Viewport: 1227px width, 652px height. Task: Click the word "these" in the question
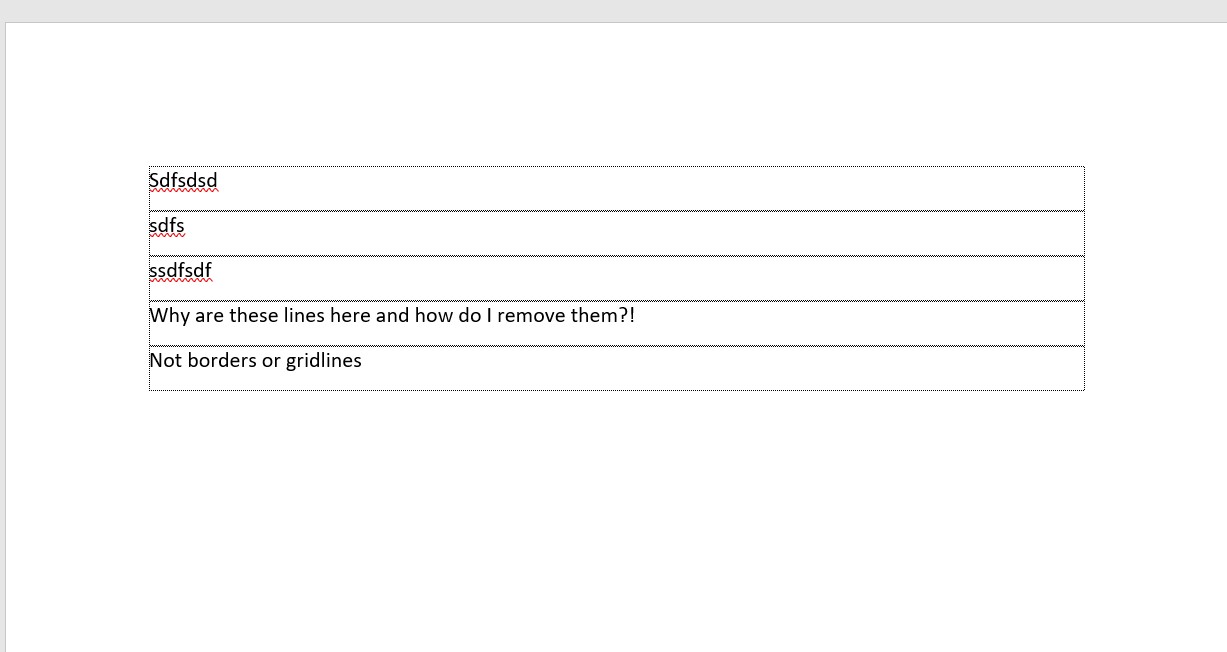point(253,316)
